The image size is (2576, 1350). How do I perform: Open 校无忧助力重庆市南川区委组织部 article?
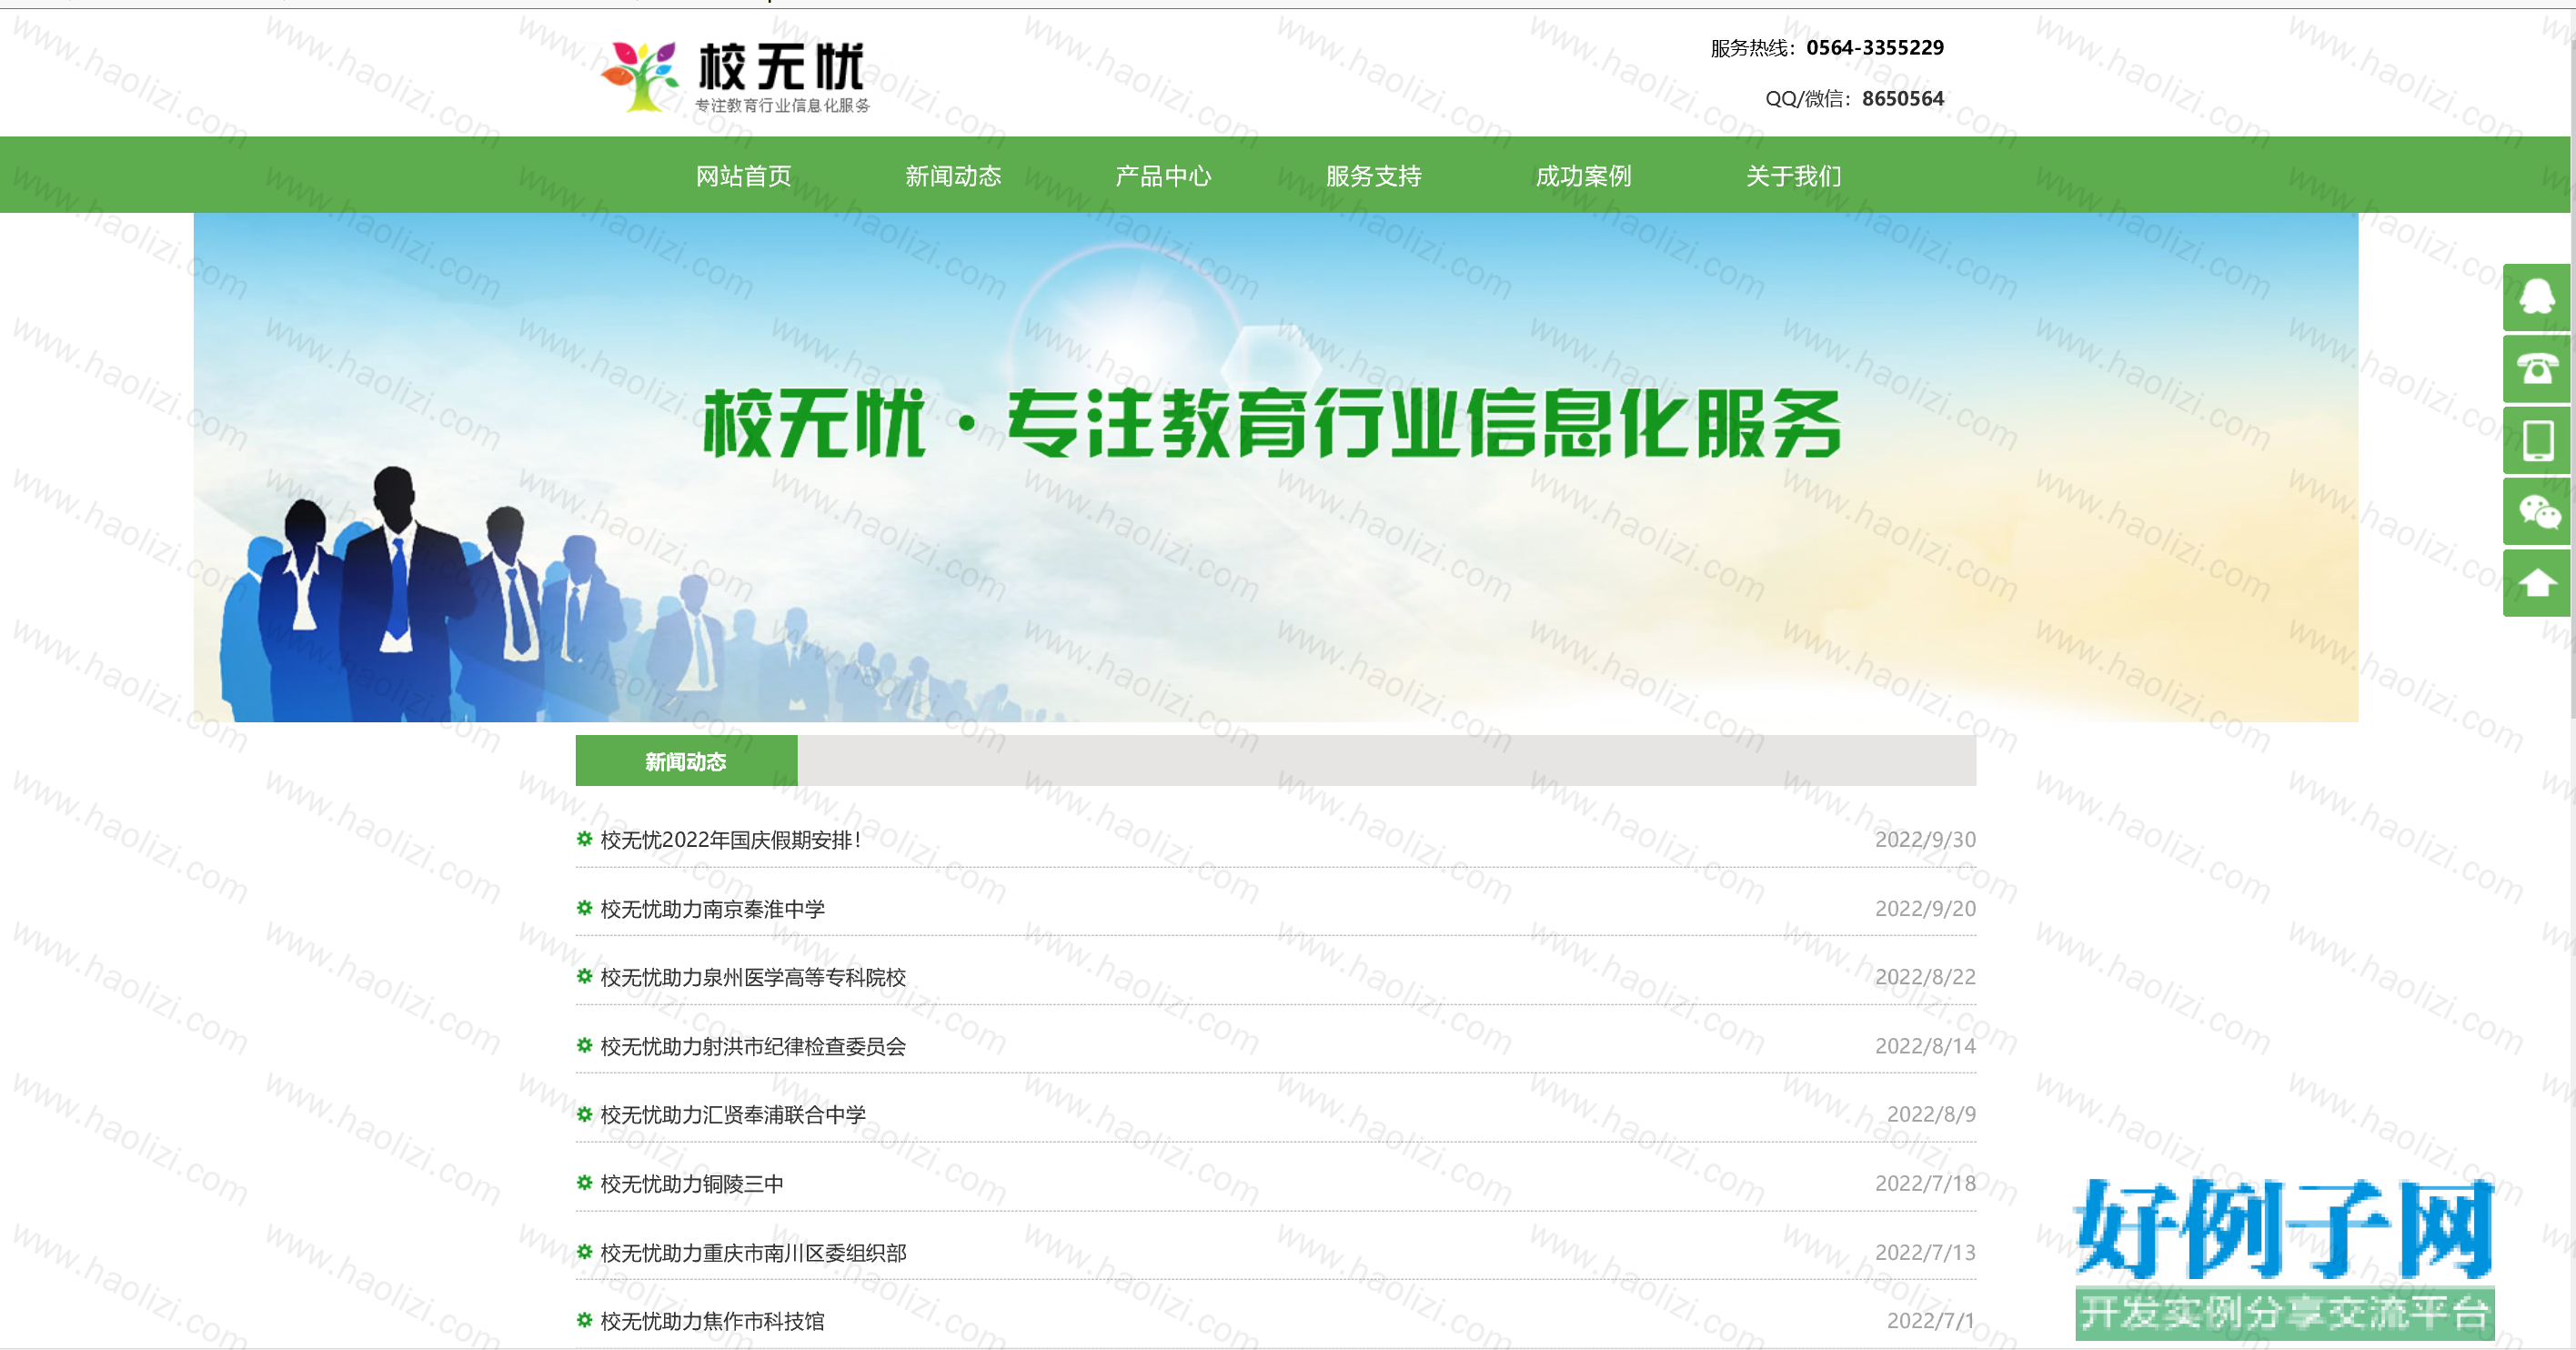(753, 1253)
